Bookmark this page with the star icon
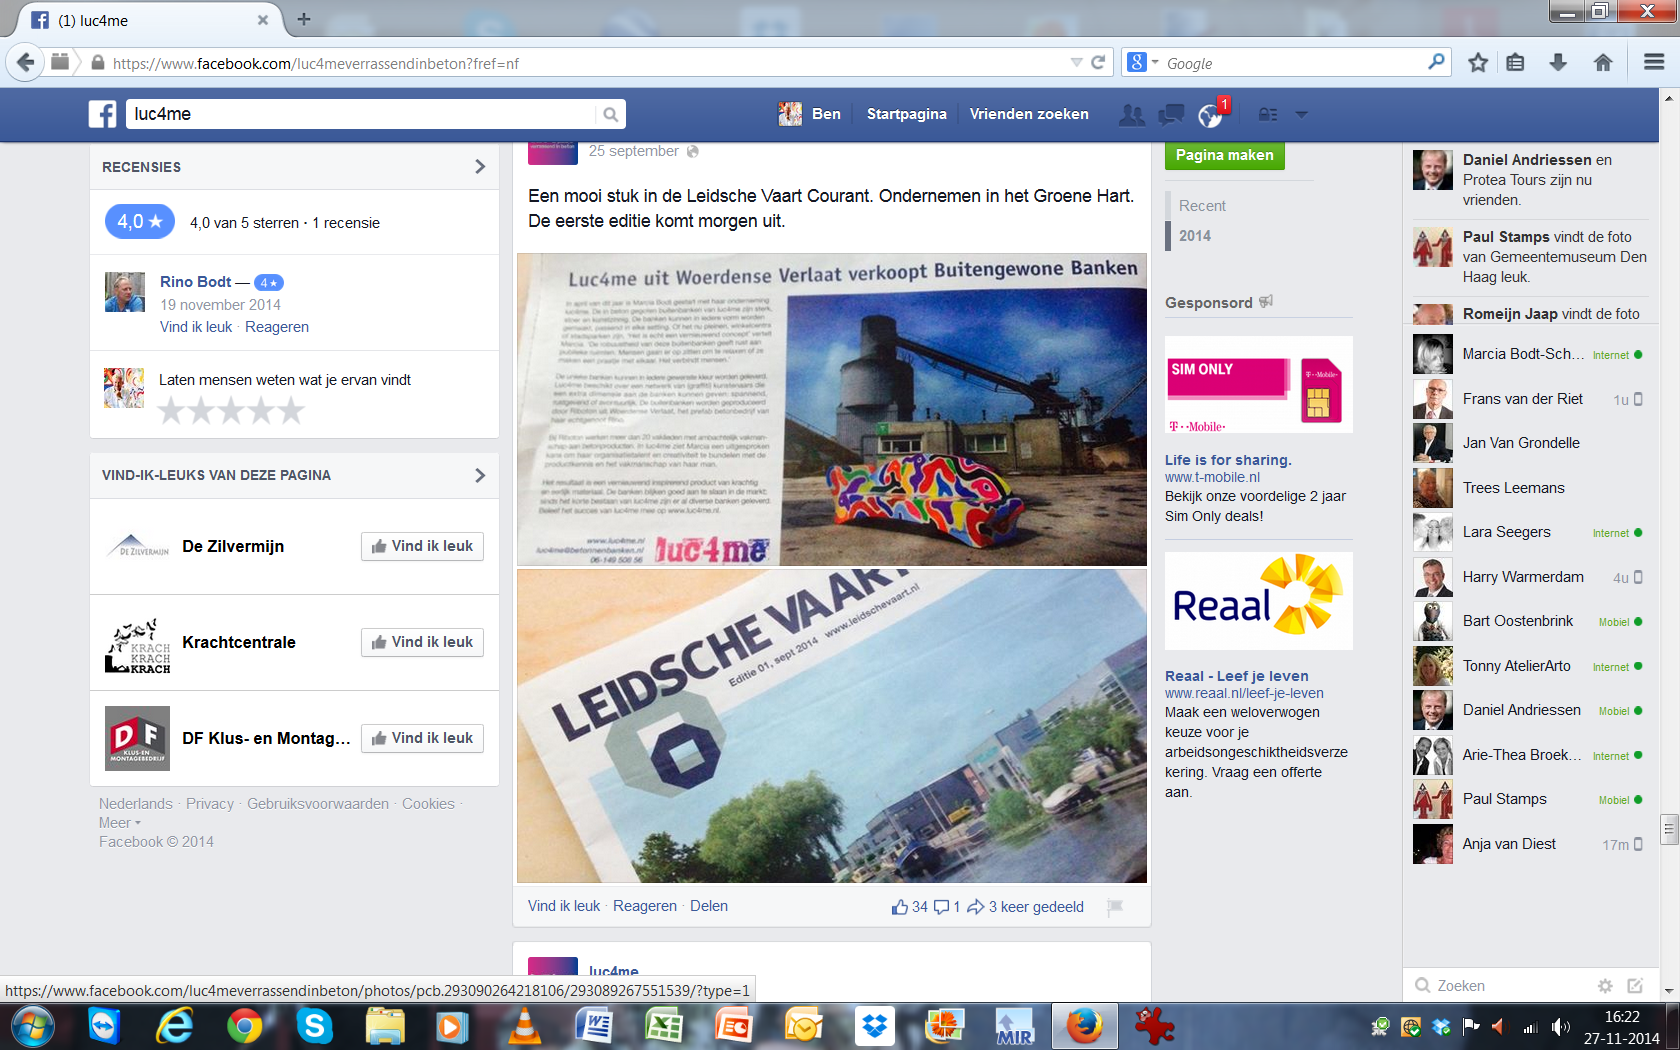This screenshot has height=1050, width=1680. click(1478, 62)
